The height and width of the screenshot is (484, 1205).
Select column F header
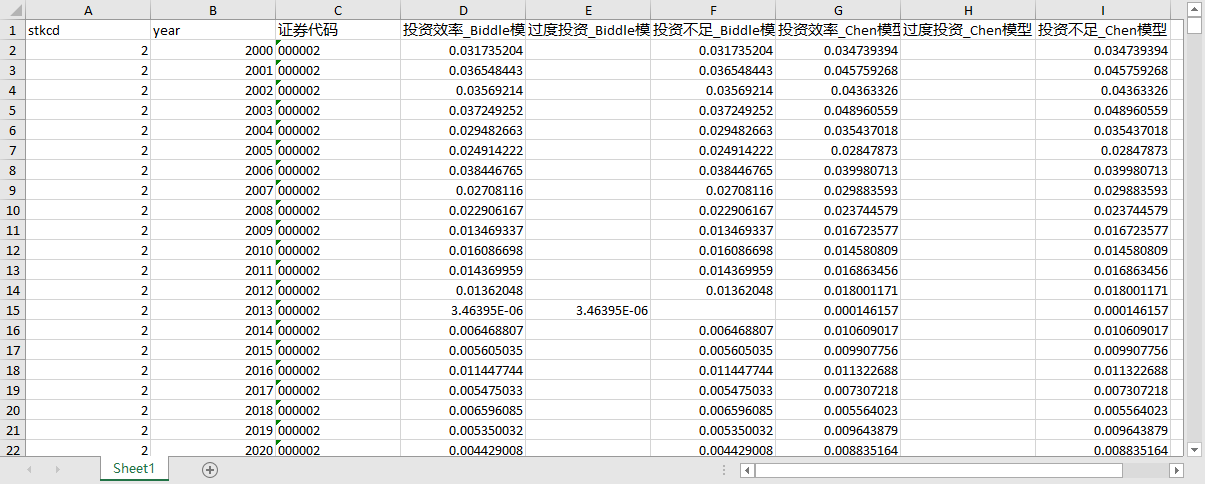[713, 9]
